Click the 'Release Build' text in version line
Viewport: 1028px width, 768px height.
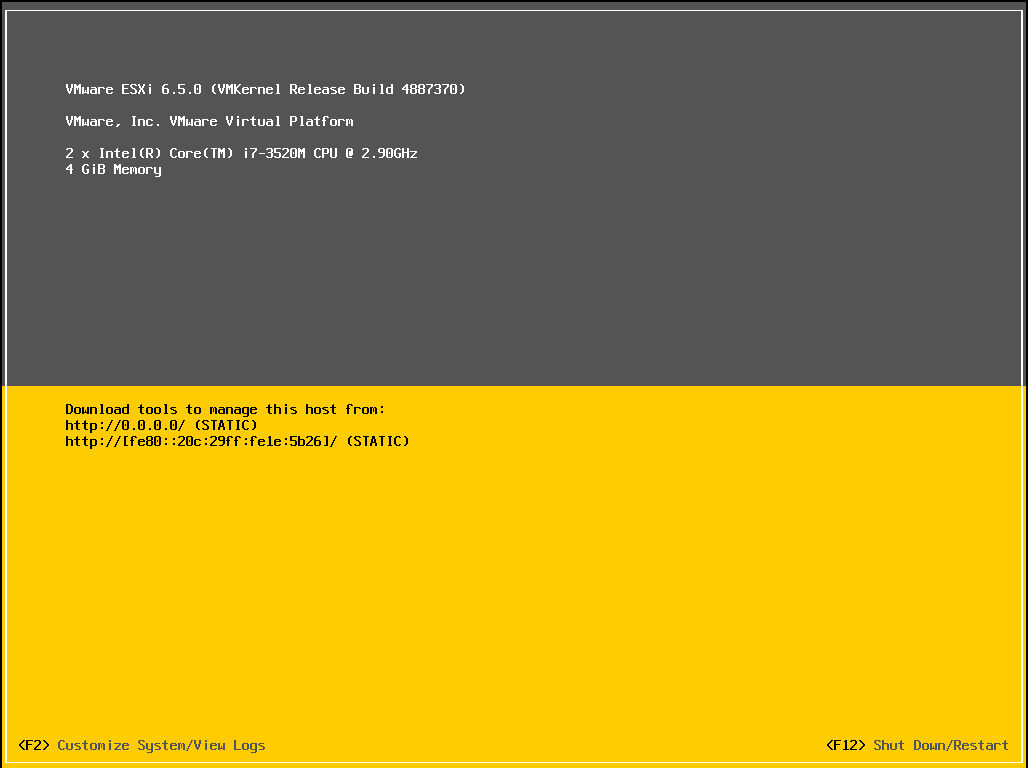pyautogui.click(x=341, y=89)
